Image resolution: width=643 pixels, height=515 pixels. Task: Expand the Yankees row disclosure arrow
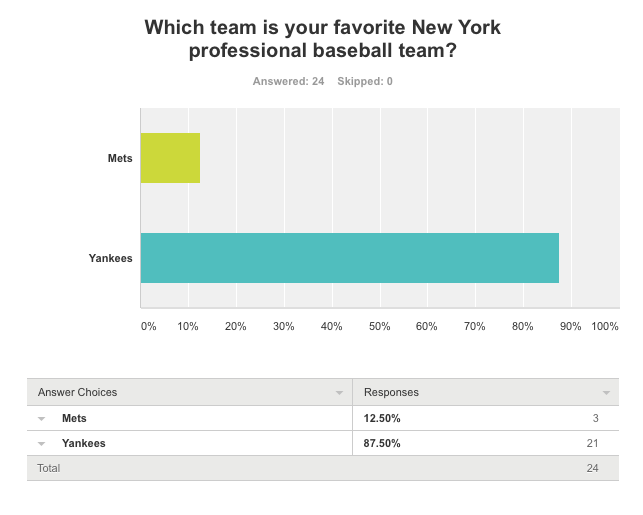[x=43, y=443]
